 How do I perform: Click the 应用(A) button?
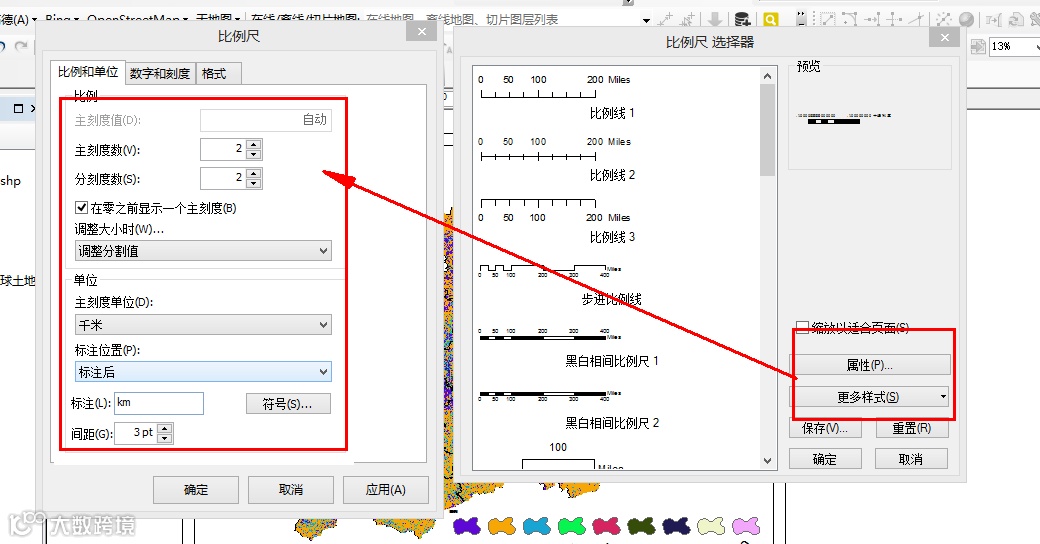pos(385,490)
